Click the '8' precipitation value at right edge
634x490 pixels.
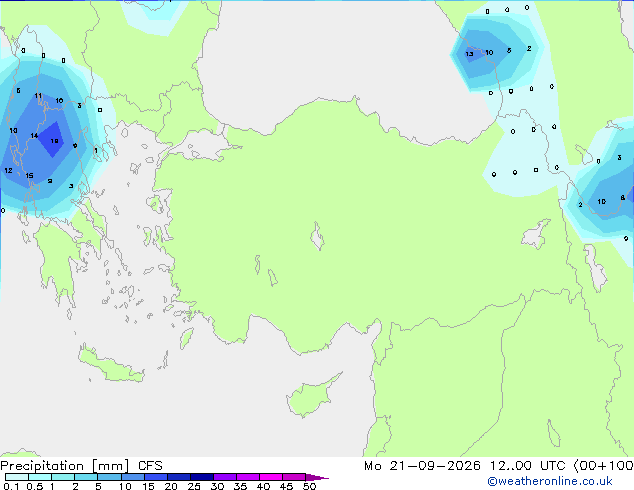623,197
